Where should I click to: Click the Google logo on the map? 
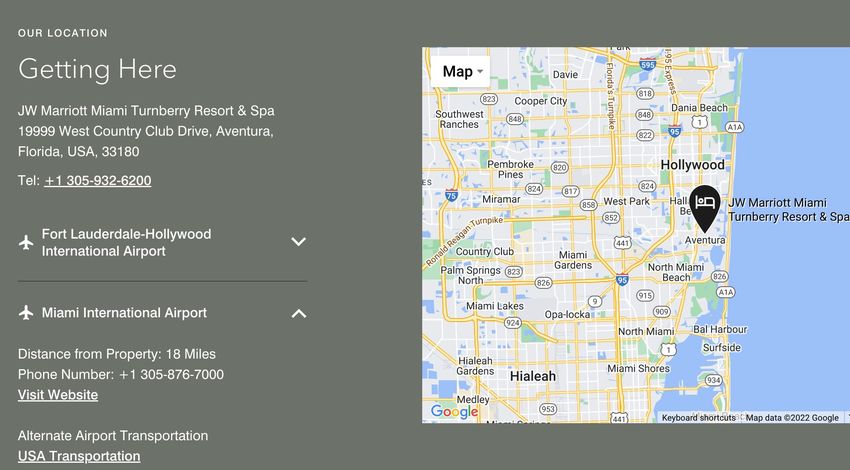pyautogui.click(x=454, y=411)
